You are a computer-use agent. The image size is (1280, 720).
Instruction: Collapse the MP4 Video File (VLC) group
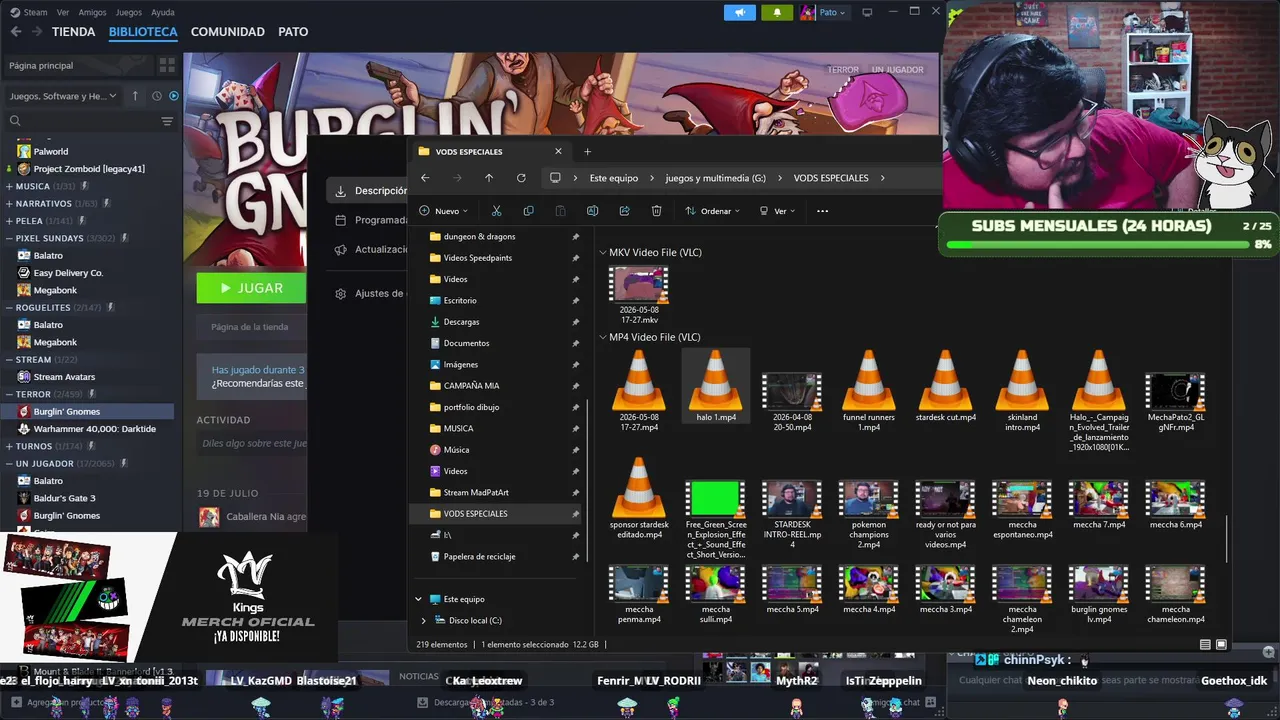coord(603,338)
